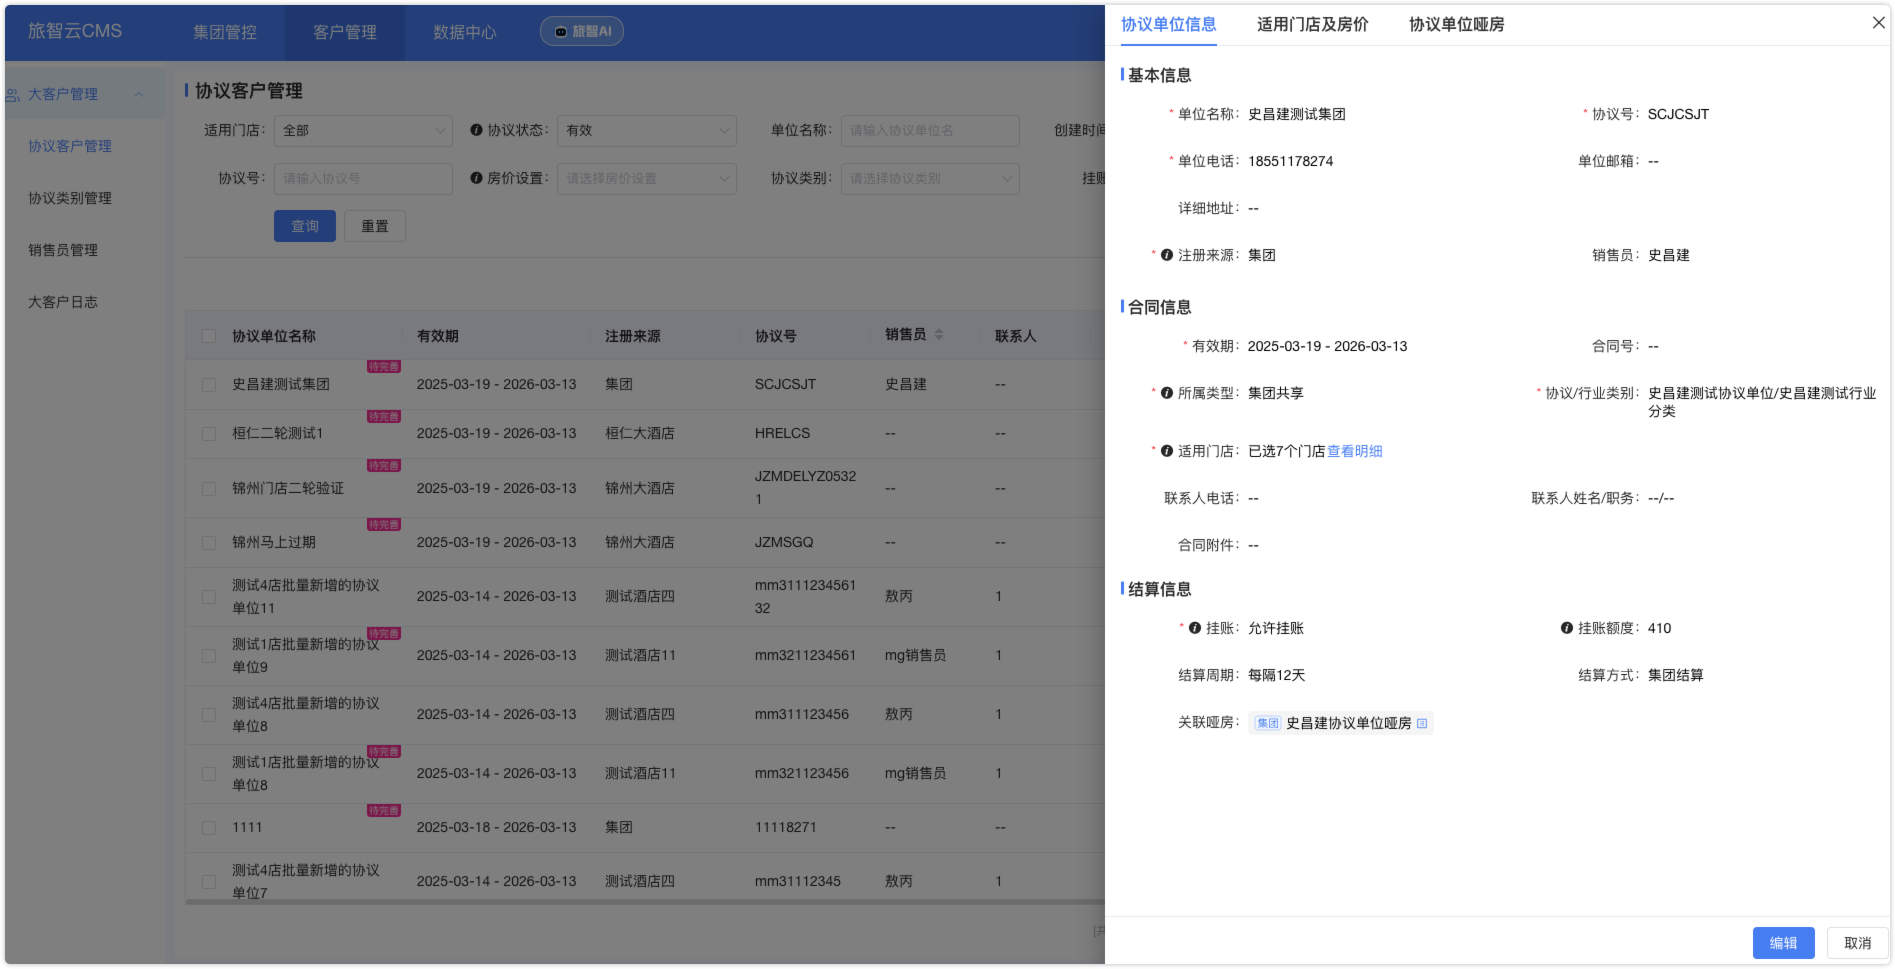Click the robot icon in 旅智AI button

(x=561, y=32)
